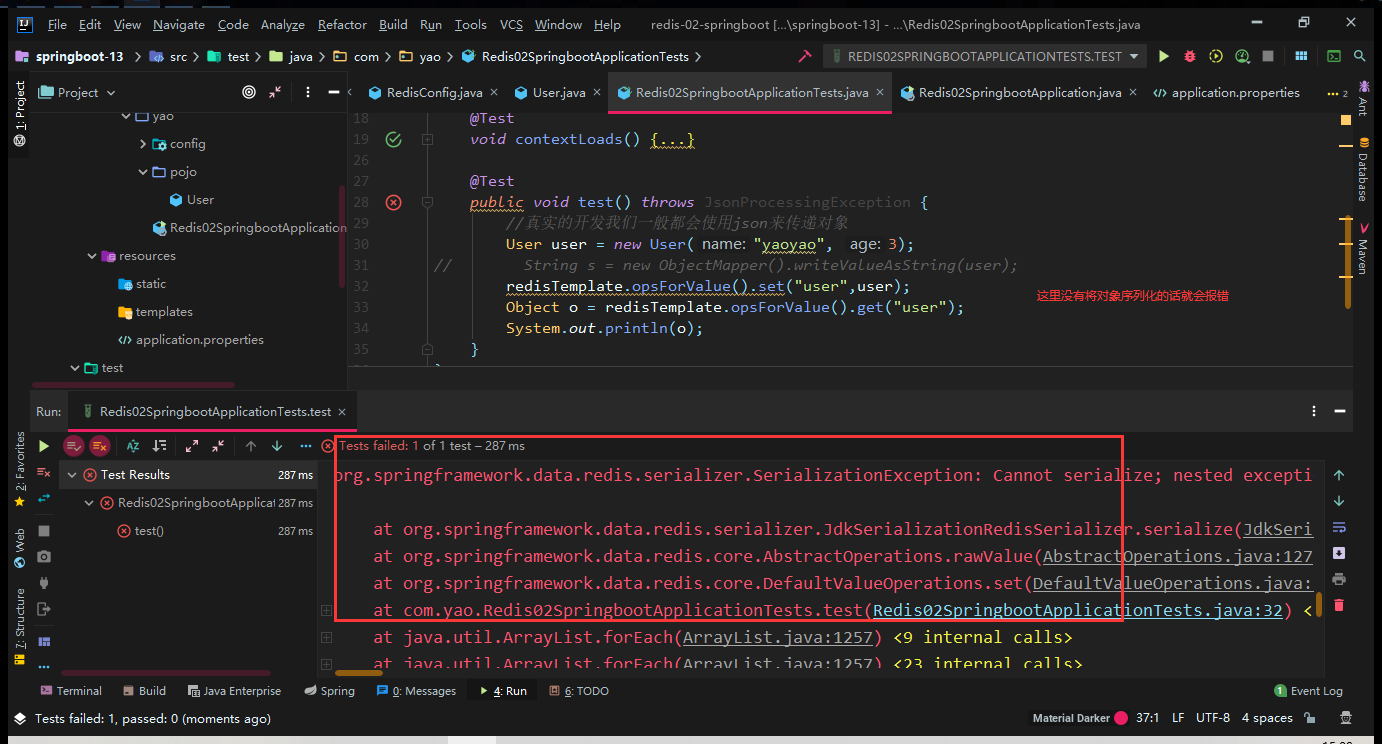Click the failed test gutter icon at line 28
Viewport: 1382px width, 744px height.
click(393, 202)
